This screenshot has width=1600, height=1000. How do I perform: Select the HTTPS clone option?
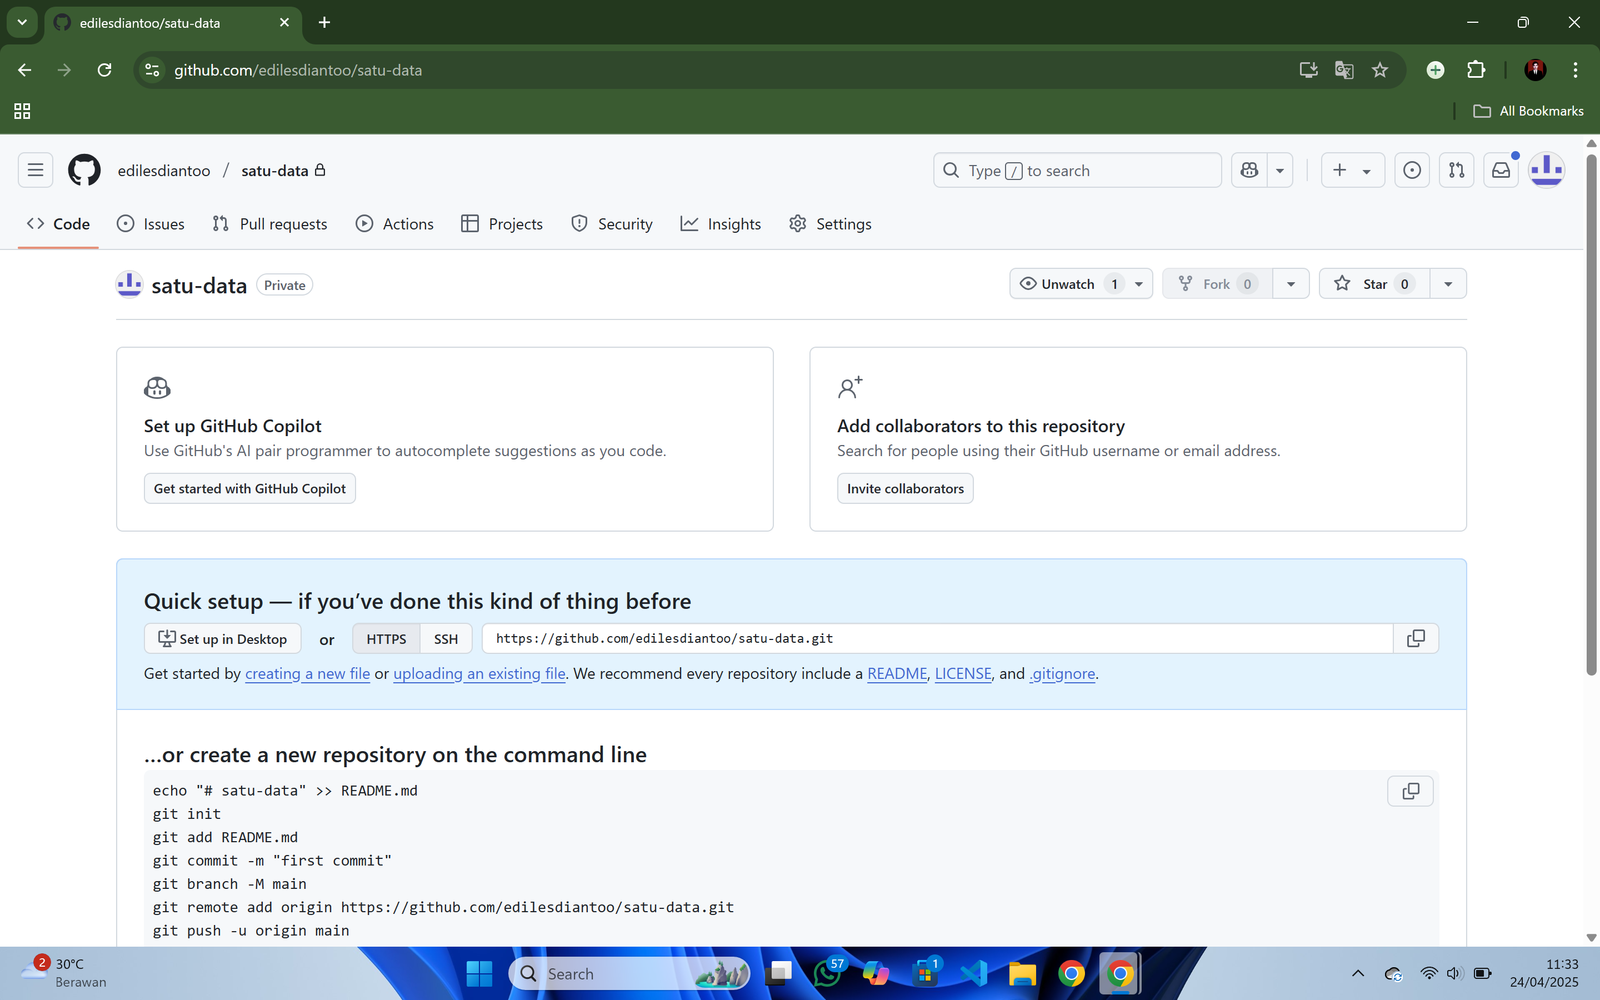(x=386, y=639)
